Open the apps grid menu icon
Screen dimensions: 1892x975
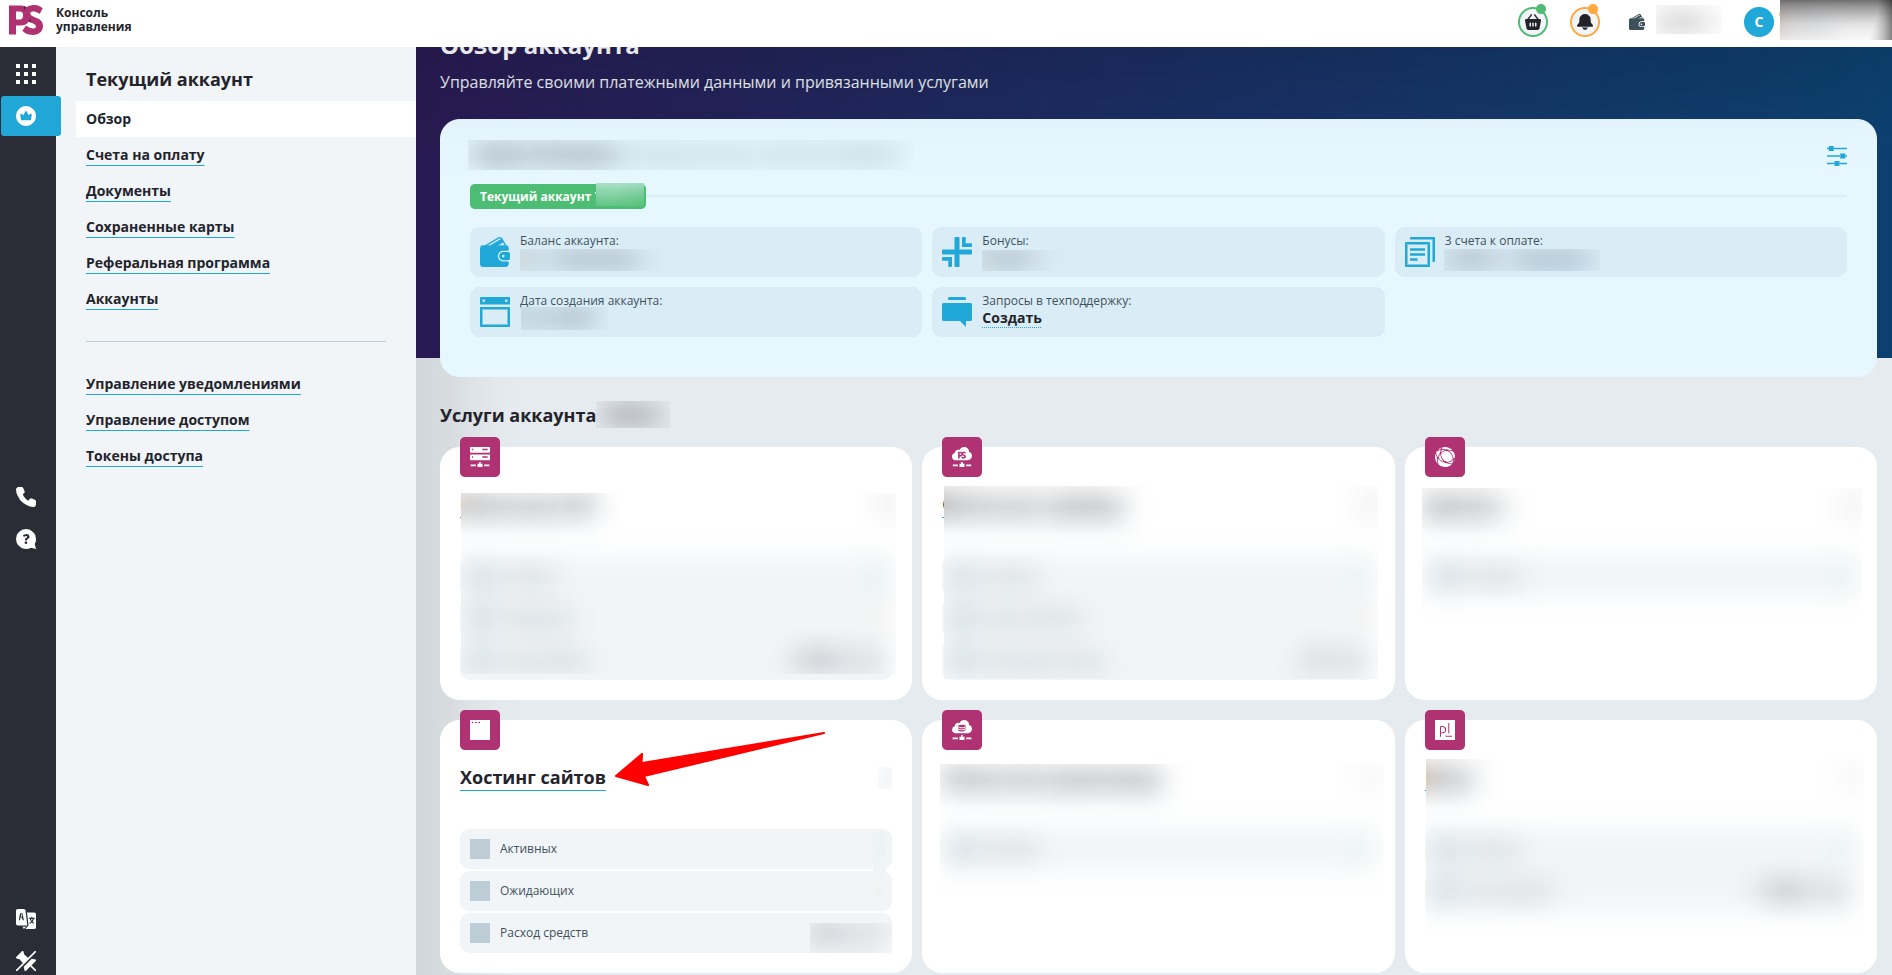26,73
